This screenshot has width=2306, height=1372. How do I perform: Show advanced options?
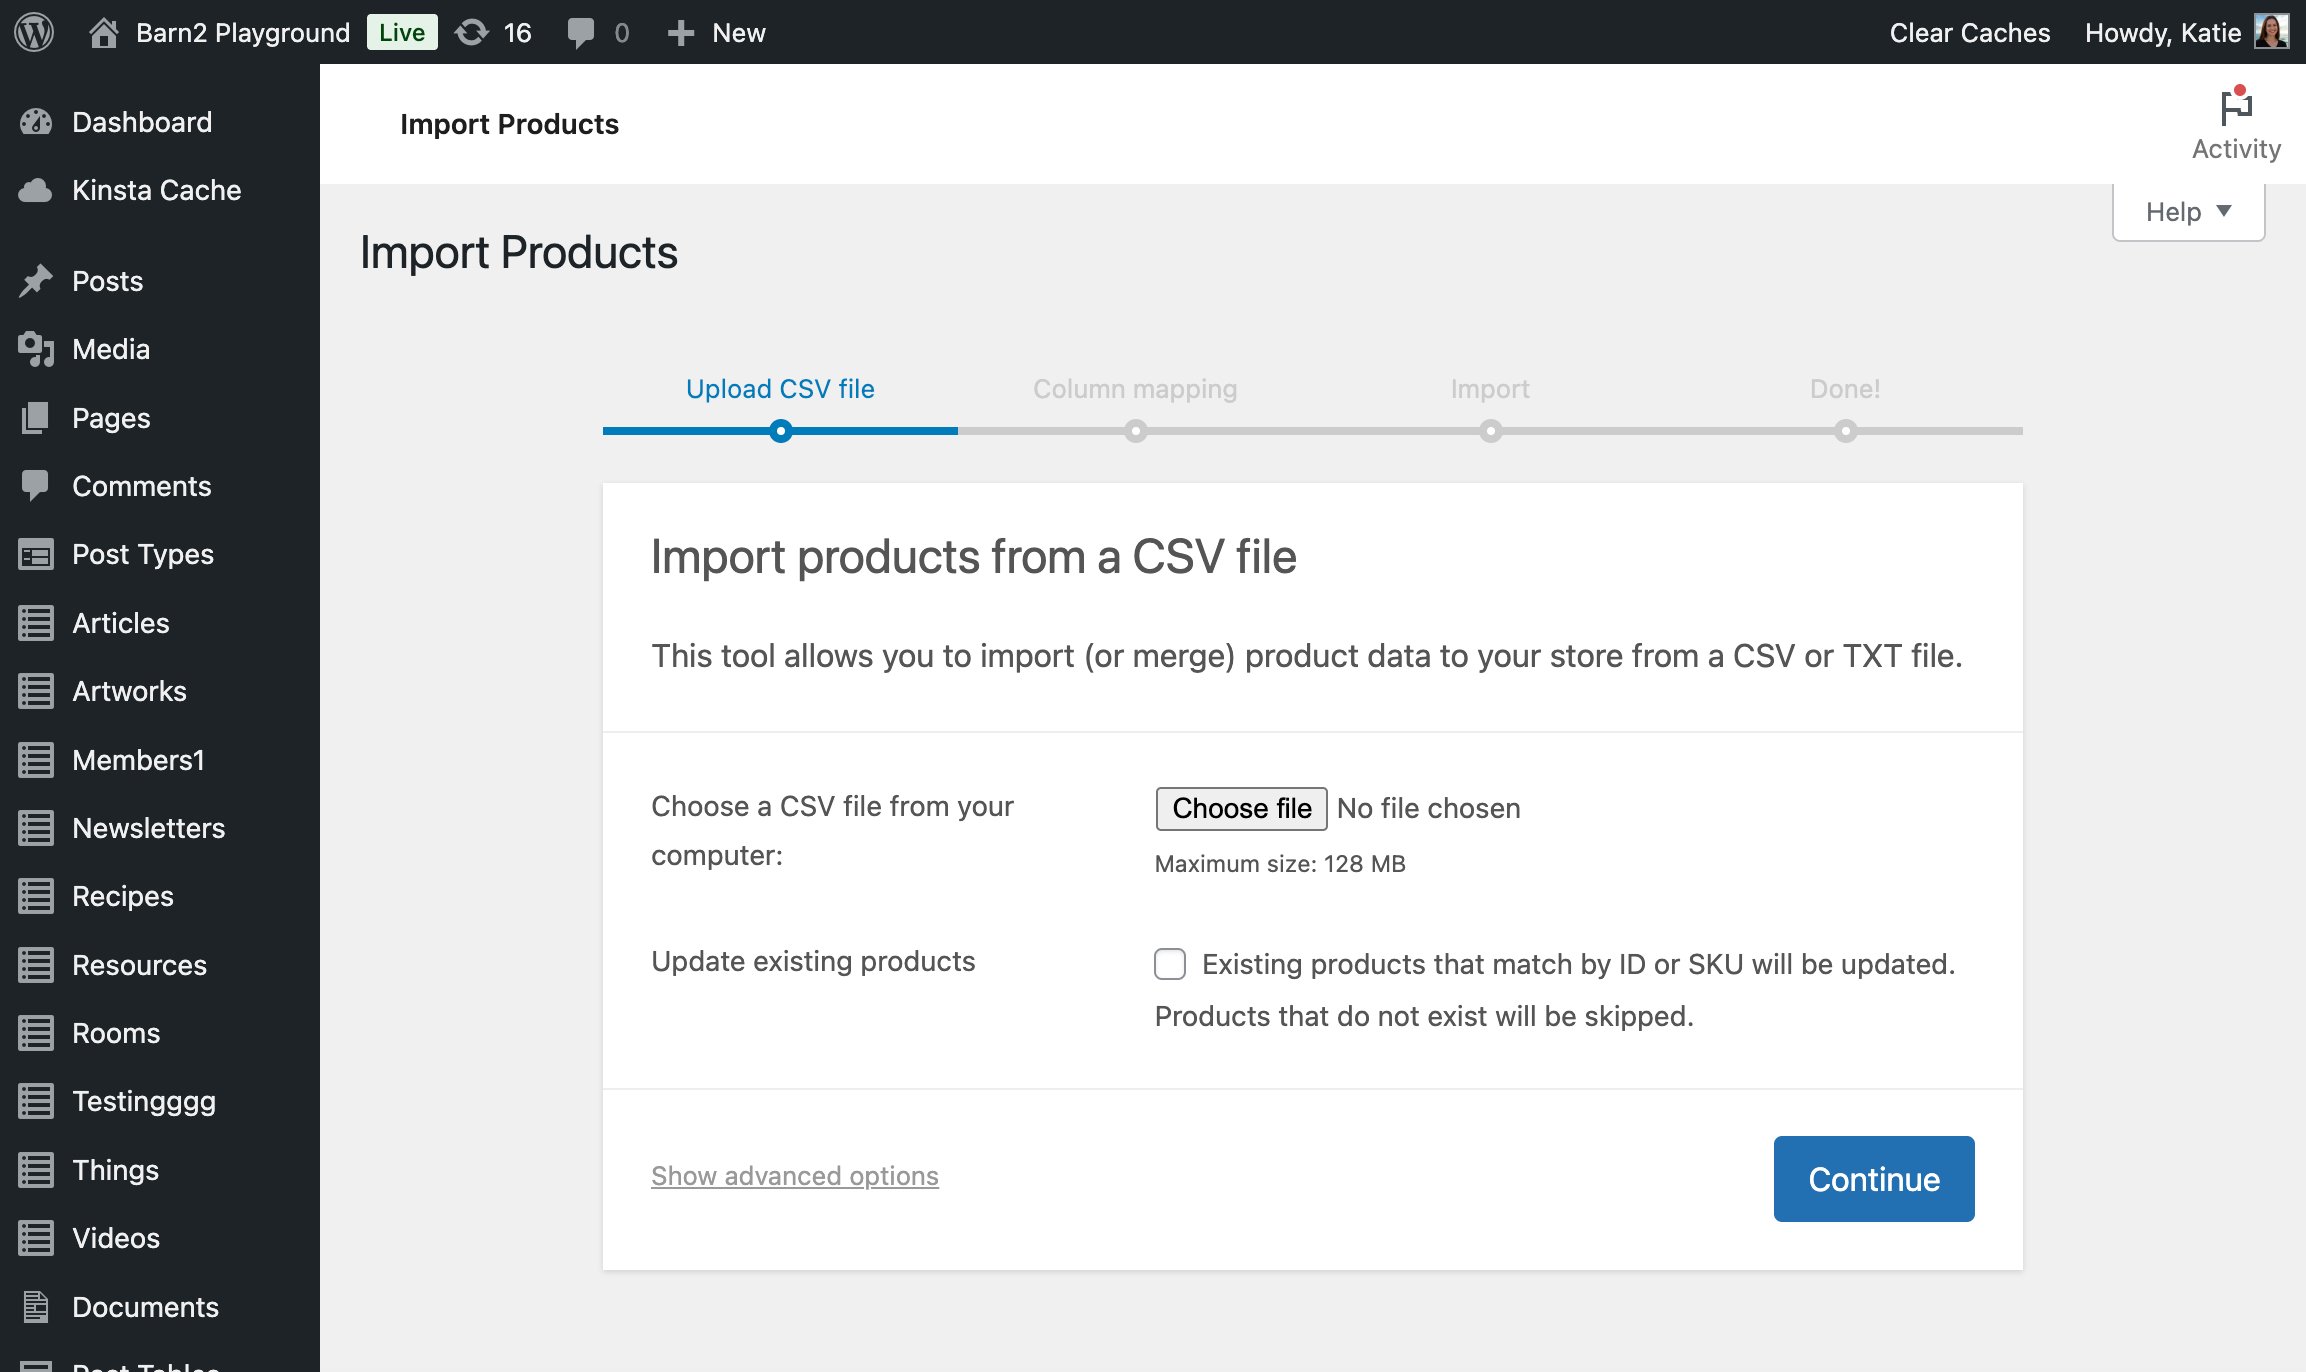(794, 1175)
